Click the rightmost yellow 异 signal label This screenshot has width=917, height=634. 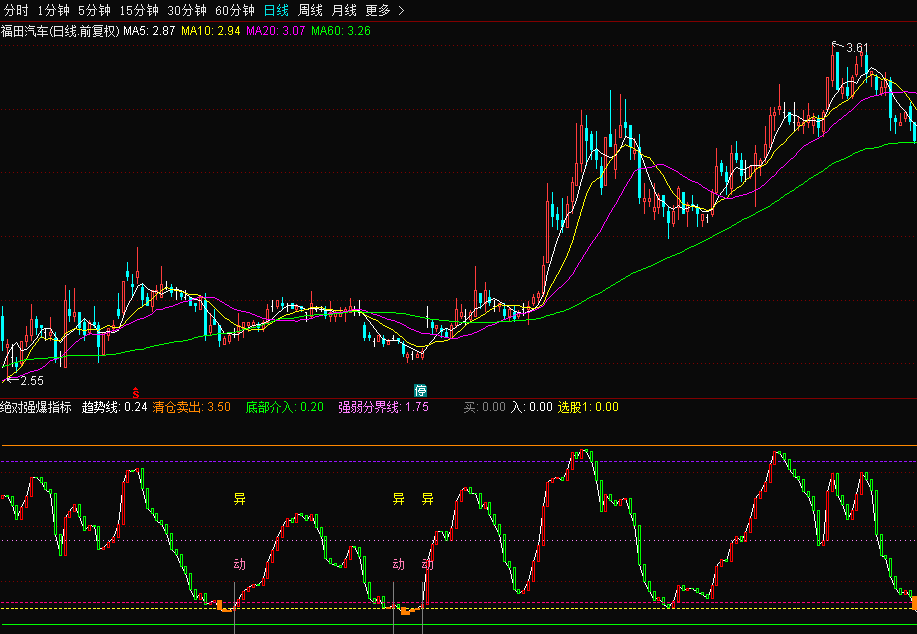point(428,499)
